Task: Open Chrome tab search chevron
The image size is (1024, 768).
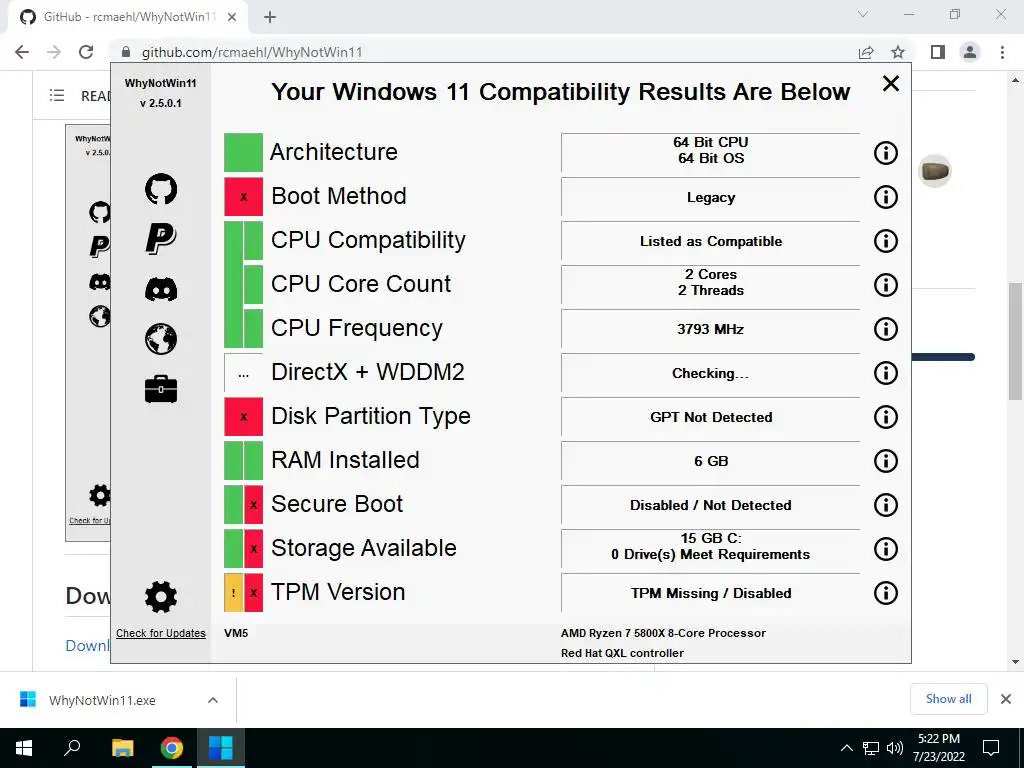Action: coord(863,14)
